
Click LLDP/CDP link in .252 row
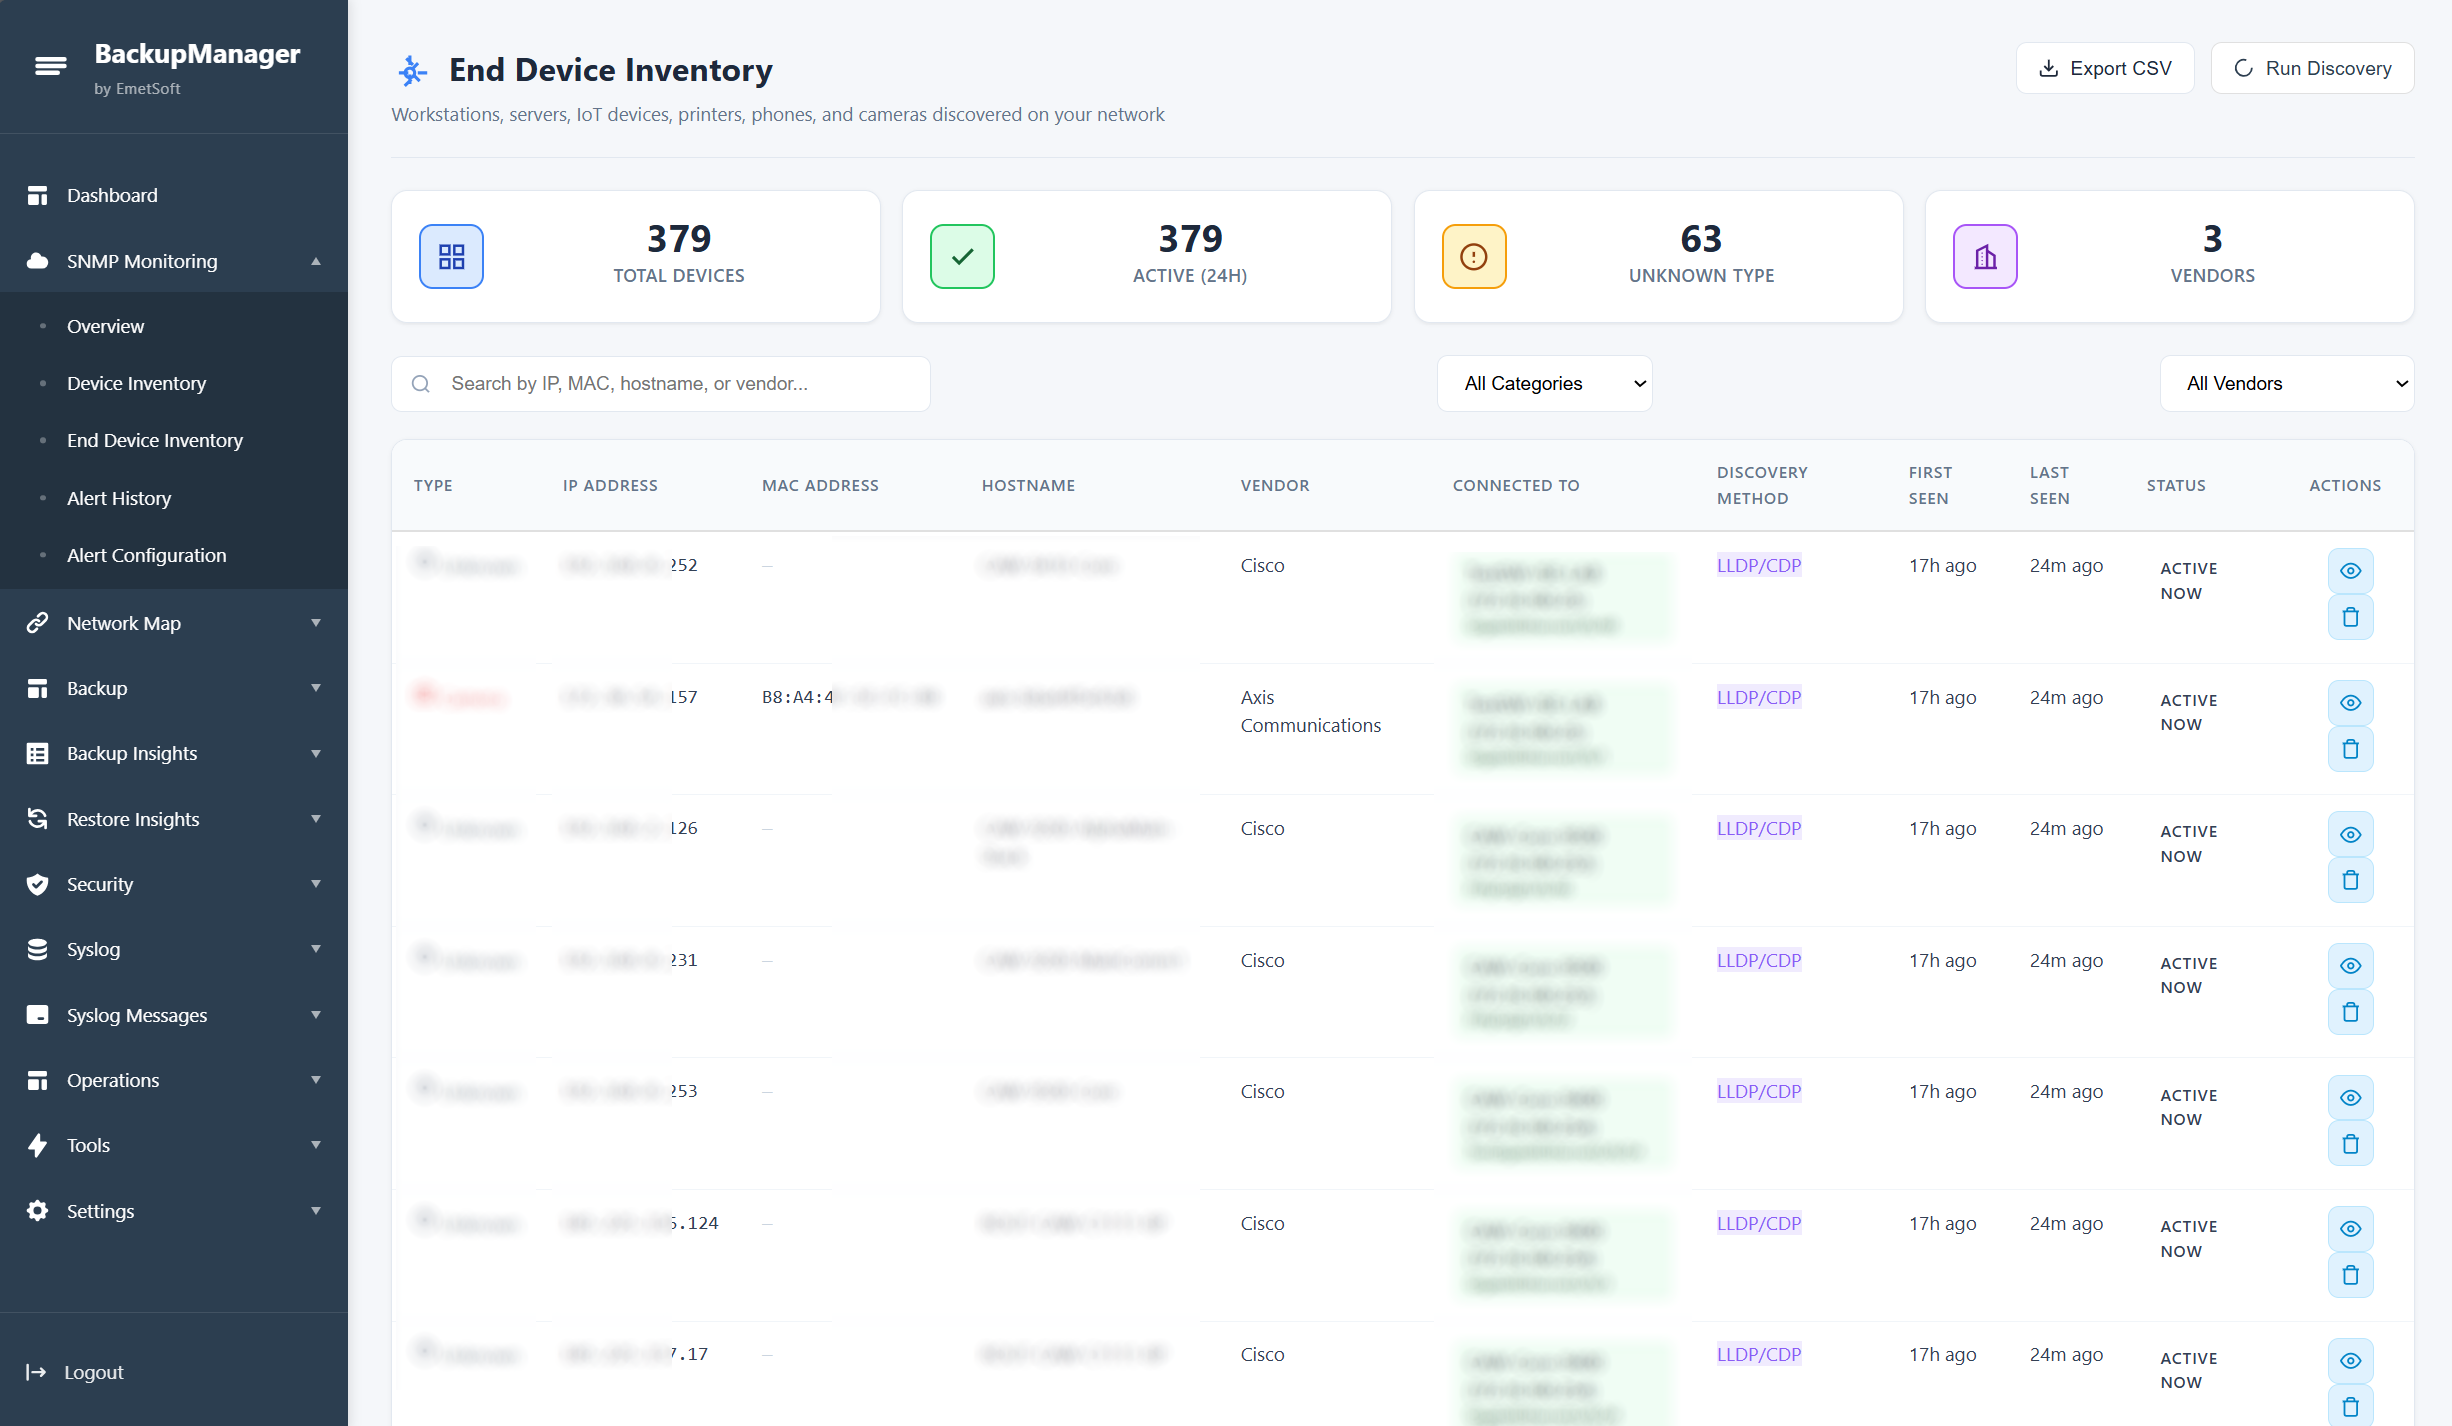(1759, 565)
